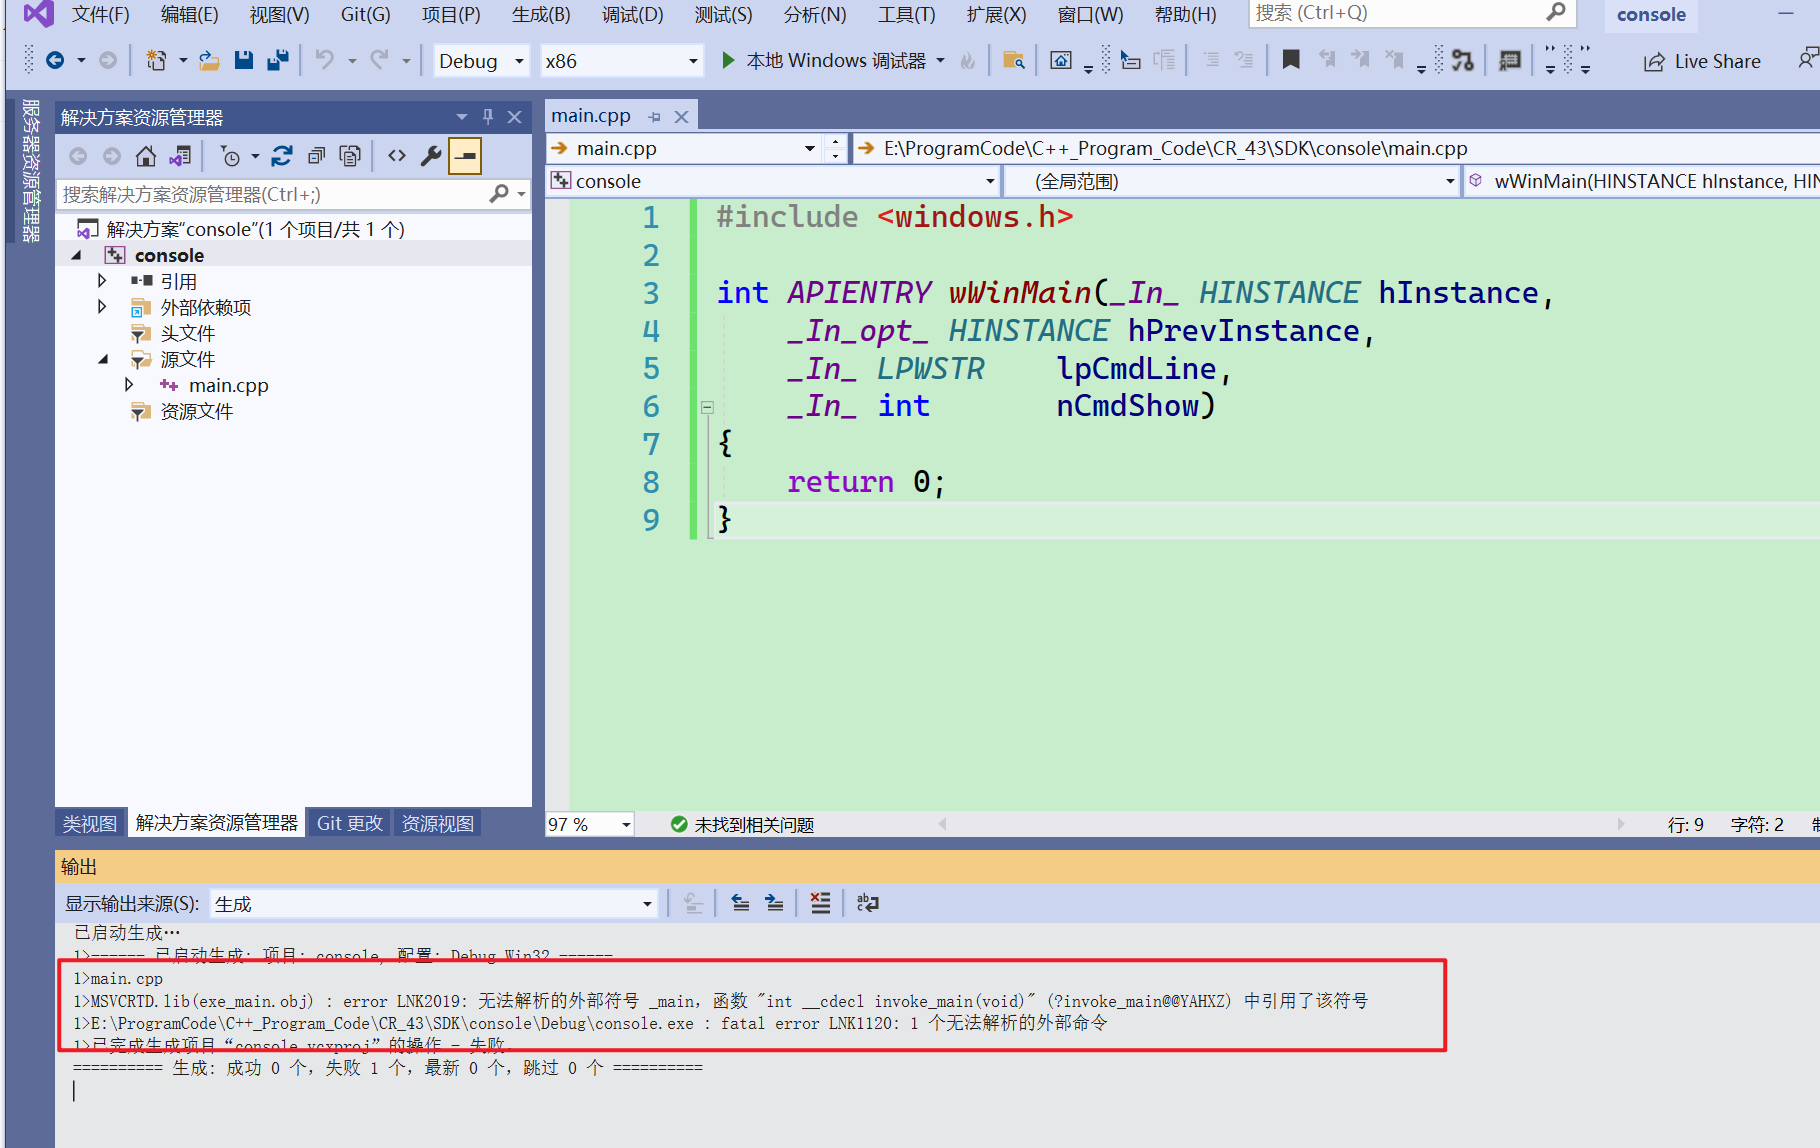The height and width of the screenshot is (1148, 1820).
Task: Click the Refresh icon in Solution Explorer
Action: point(281,155)
